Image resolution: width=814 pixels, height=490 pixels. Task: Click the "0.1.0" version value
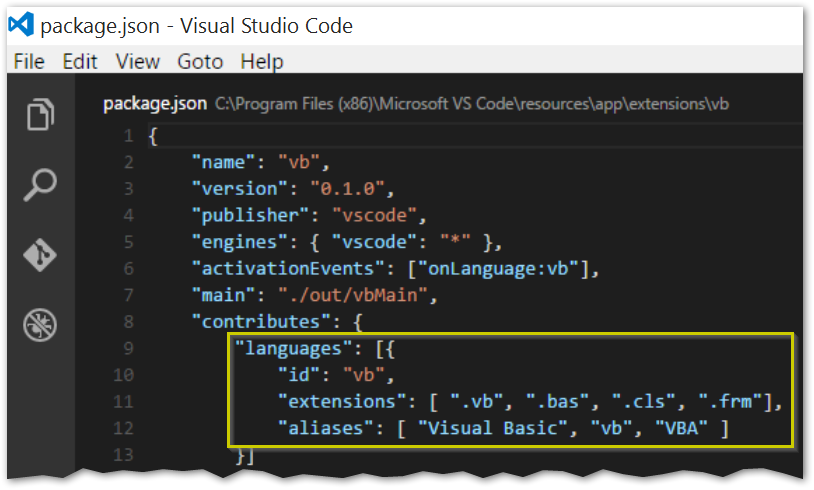click(x=347, y=188)
